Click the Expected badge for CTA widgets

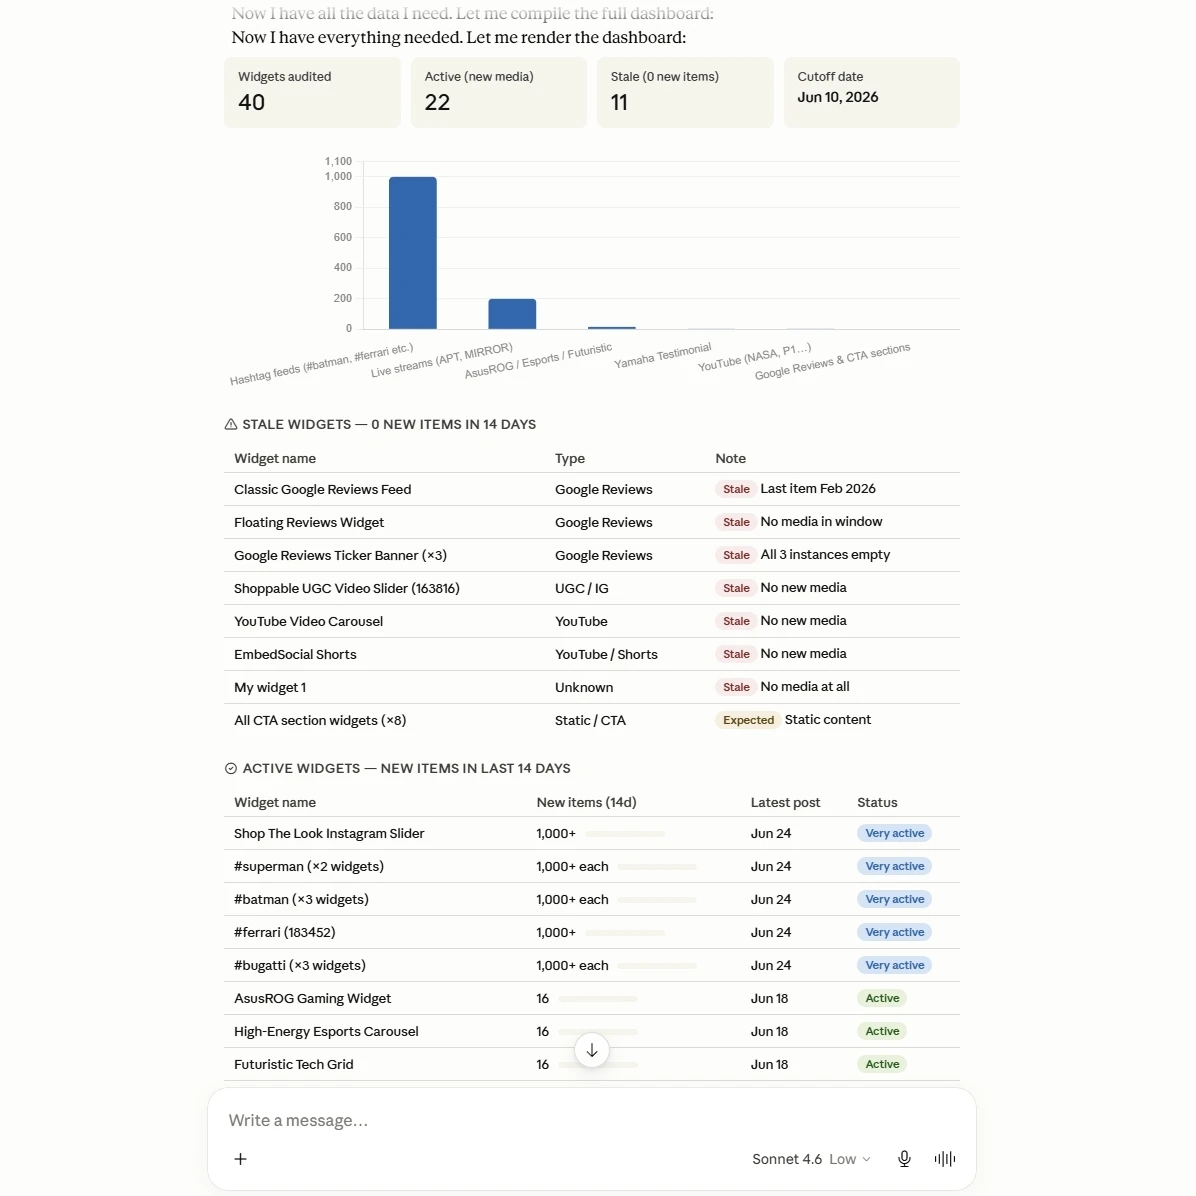tap(748, 720)
